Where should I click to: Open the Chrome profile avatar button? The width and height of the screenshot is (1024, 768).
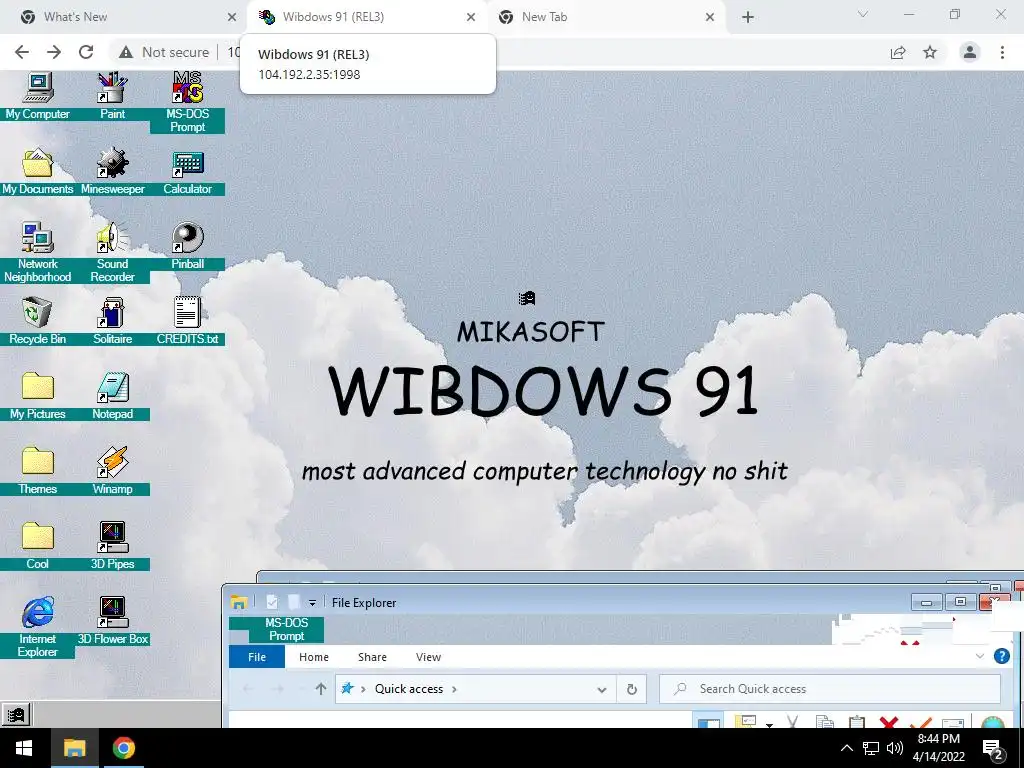pyautogui.click(x=970, y=52)
